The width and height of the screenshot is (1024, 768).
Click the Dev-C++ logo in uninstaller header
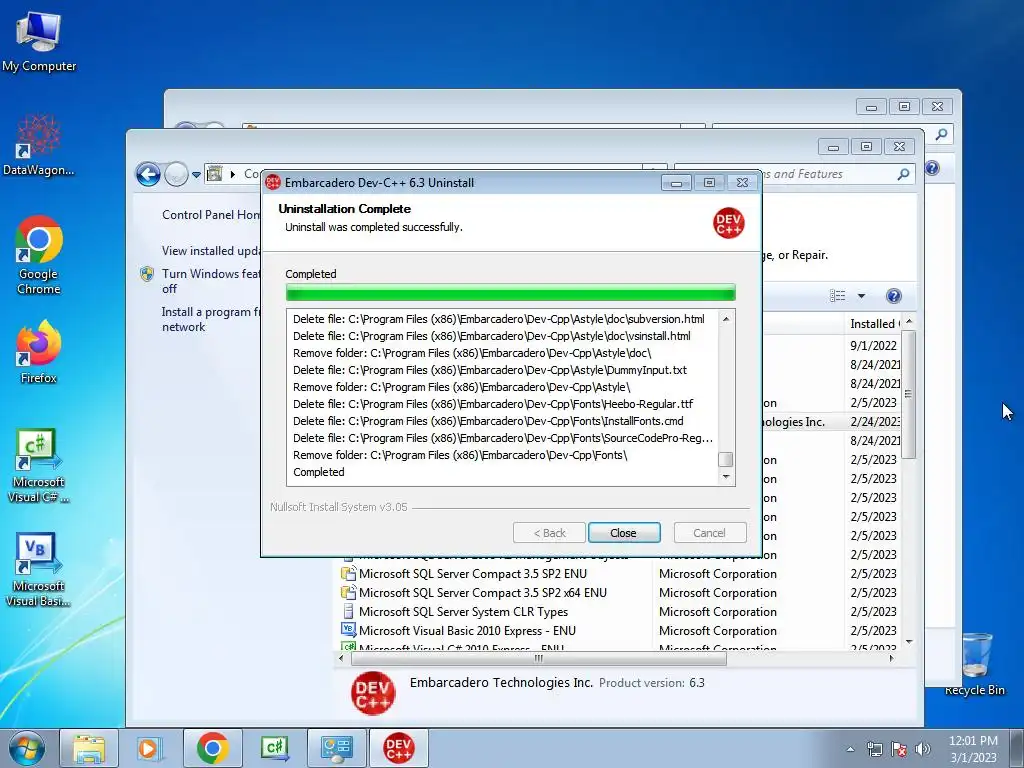728,223
